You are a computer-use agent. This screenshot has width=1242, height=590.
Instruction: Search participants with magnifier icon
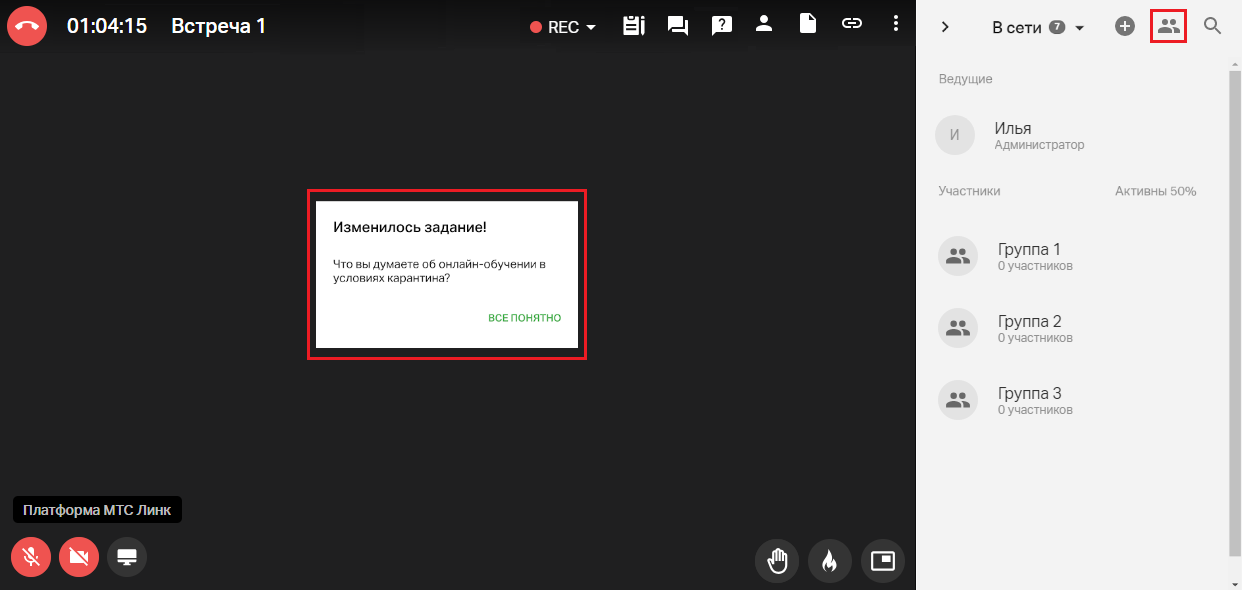pyautogui.click(x=1213, y=26)
